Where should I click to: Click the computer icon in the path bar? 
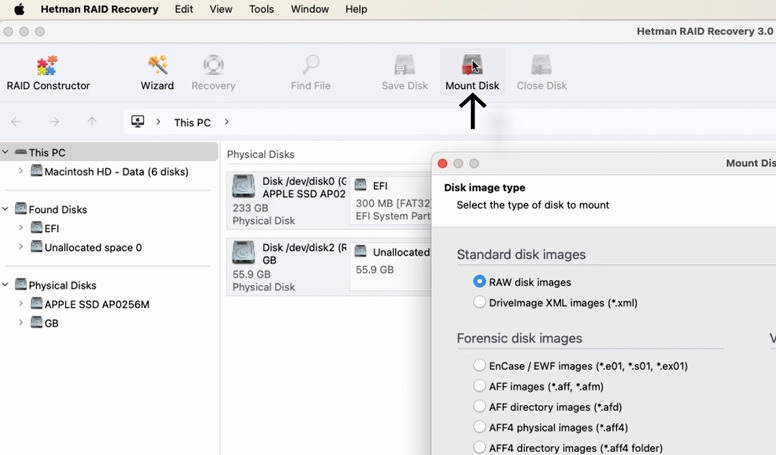tap(138, 121)
